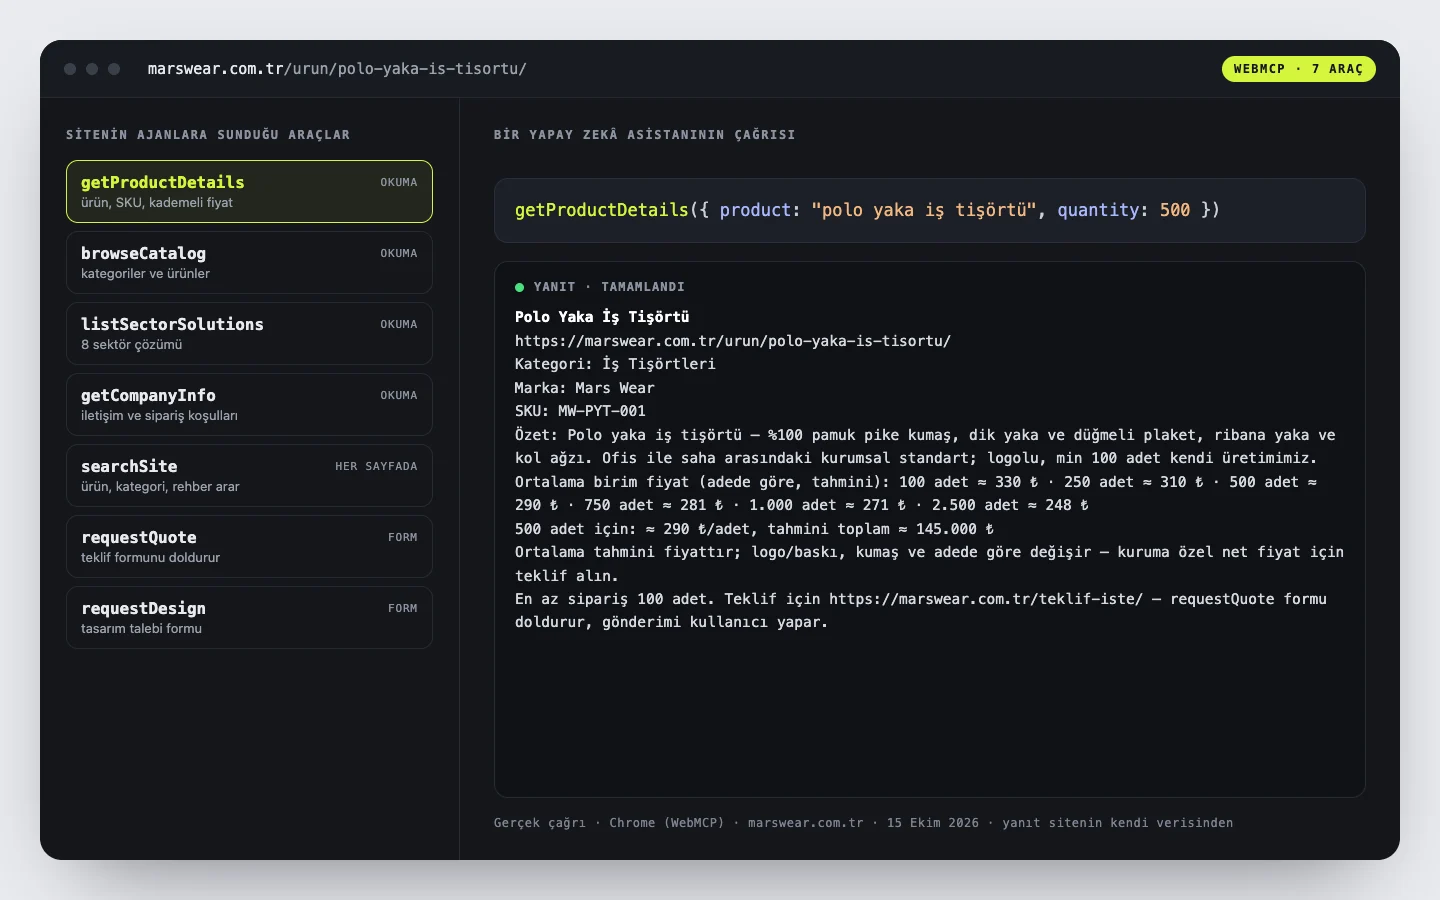Click the OKUMA tag on browseCatalog
Viewport: 1440px width, 900px height.
[399, 253]
